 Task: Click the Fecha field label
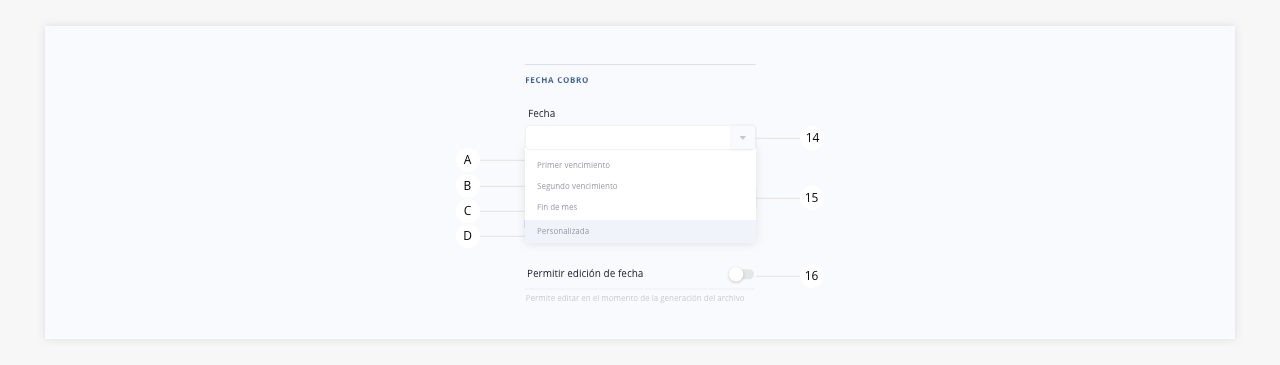tap(541, 113)
